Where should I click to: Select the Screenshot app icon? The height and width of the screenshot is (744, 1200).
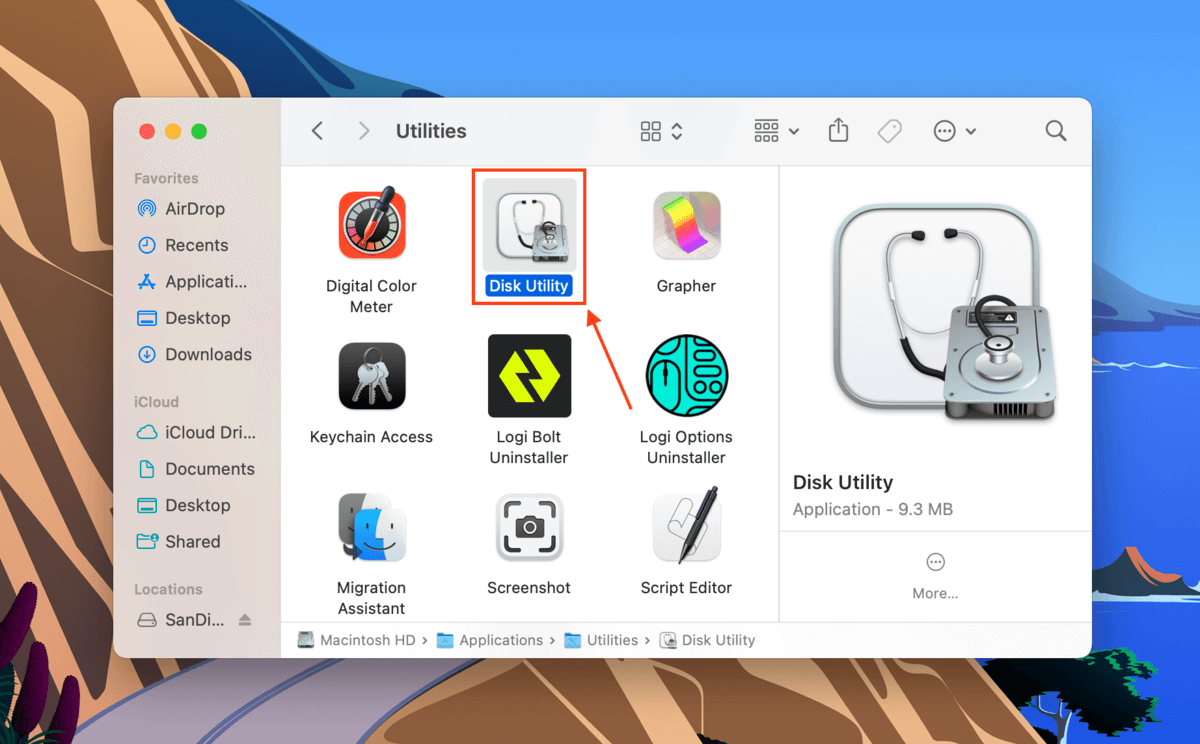529,527
